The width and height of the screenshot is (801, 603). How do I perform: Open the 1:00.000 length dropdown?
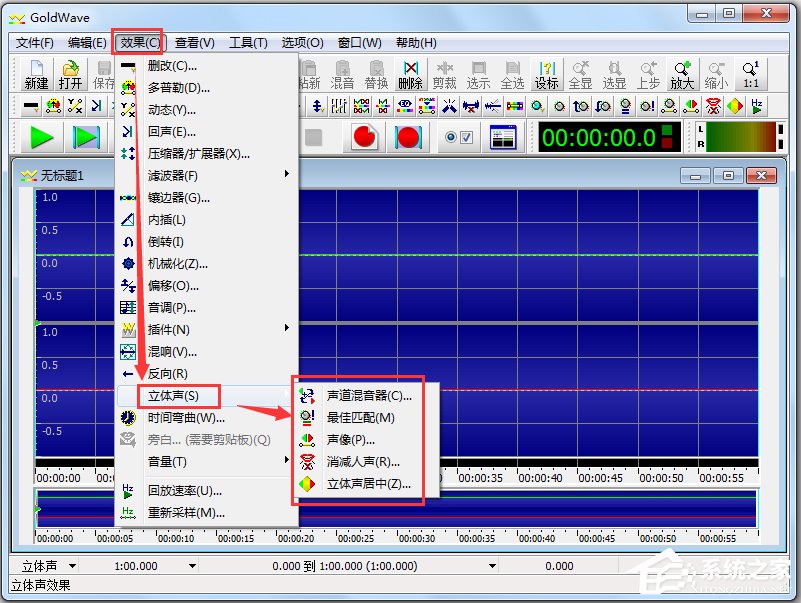coord(192,566)
